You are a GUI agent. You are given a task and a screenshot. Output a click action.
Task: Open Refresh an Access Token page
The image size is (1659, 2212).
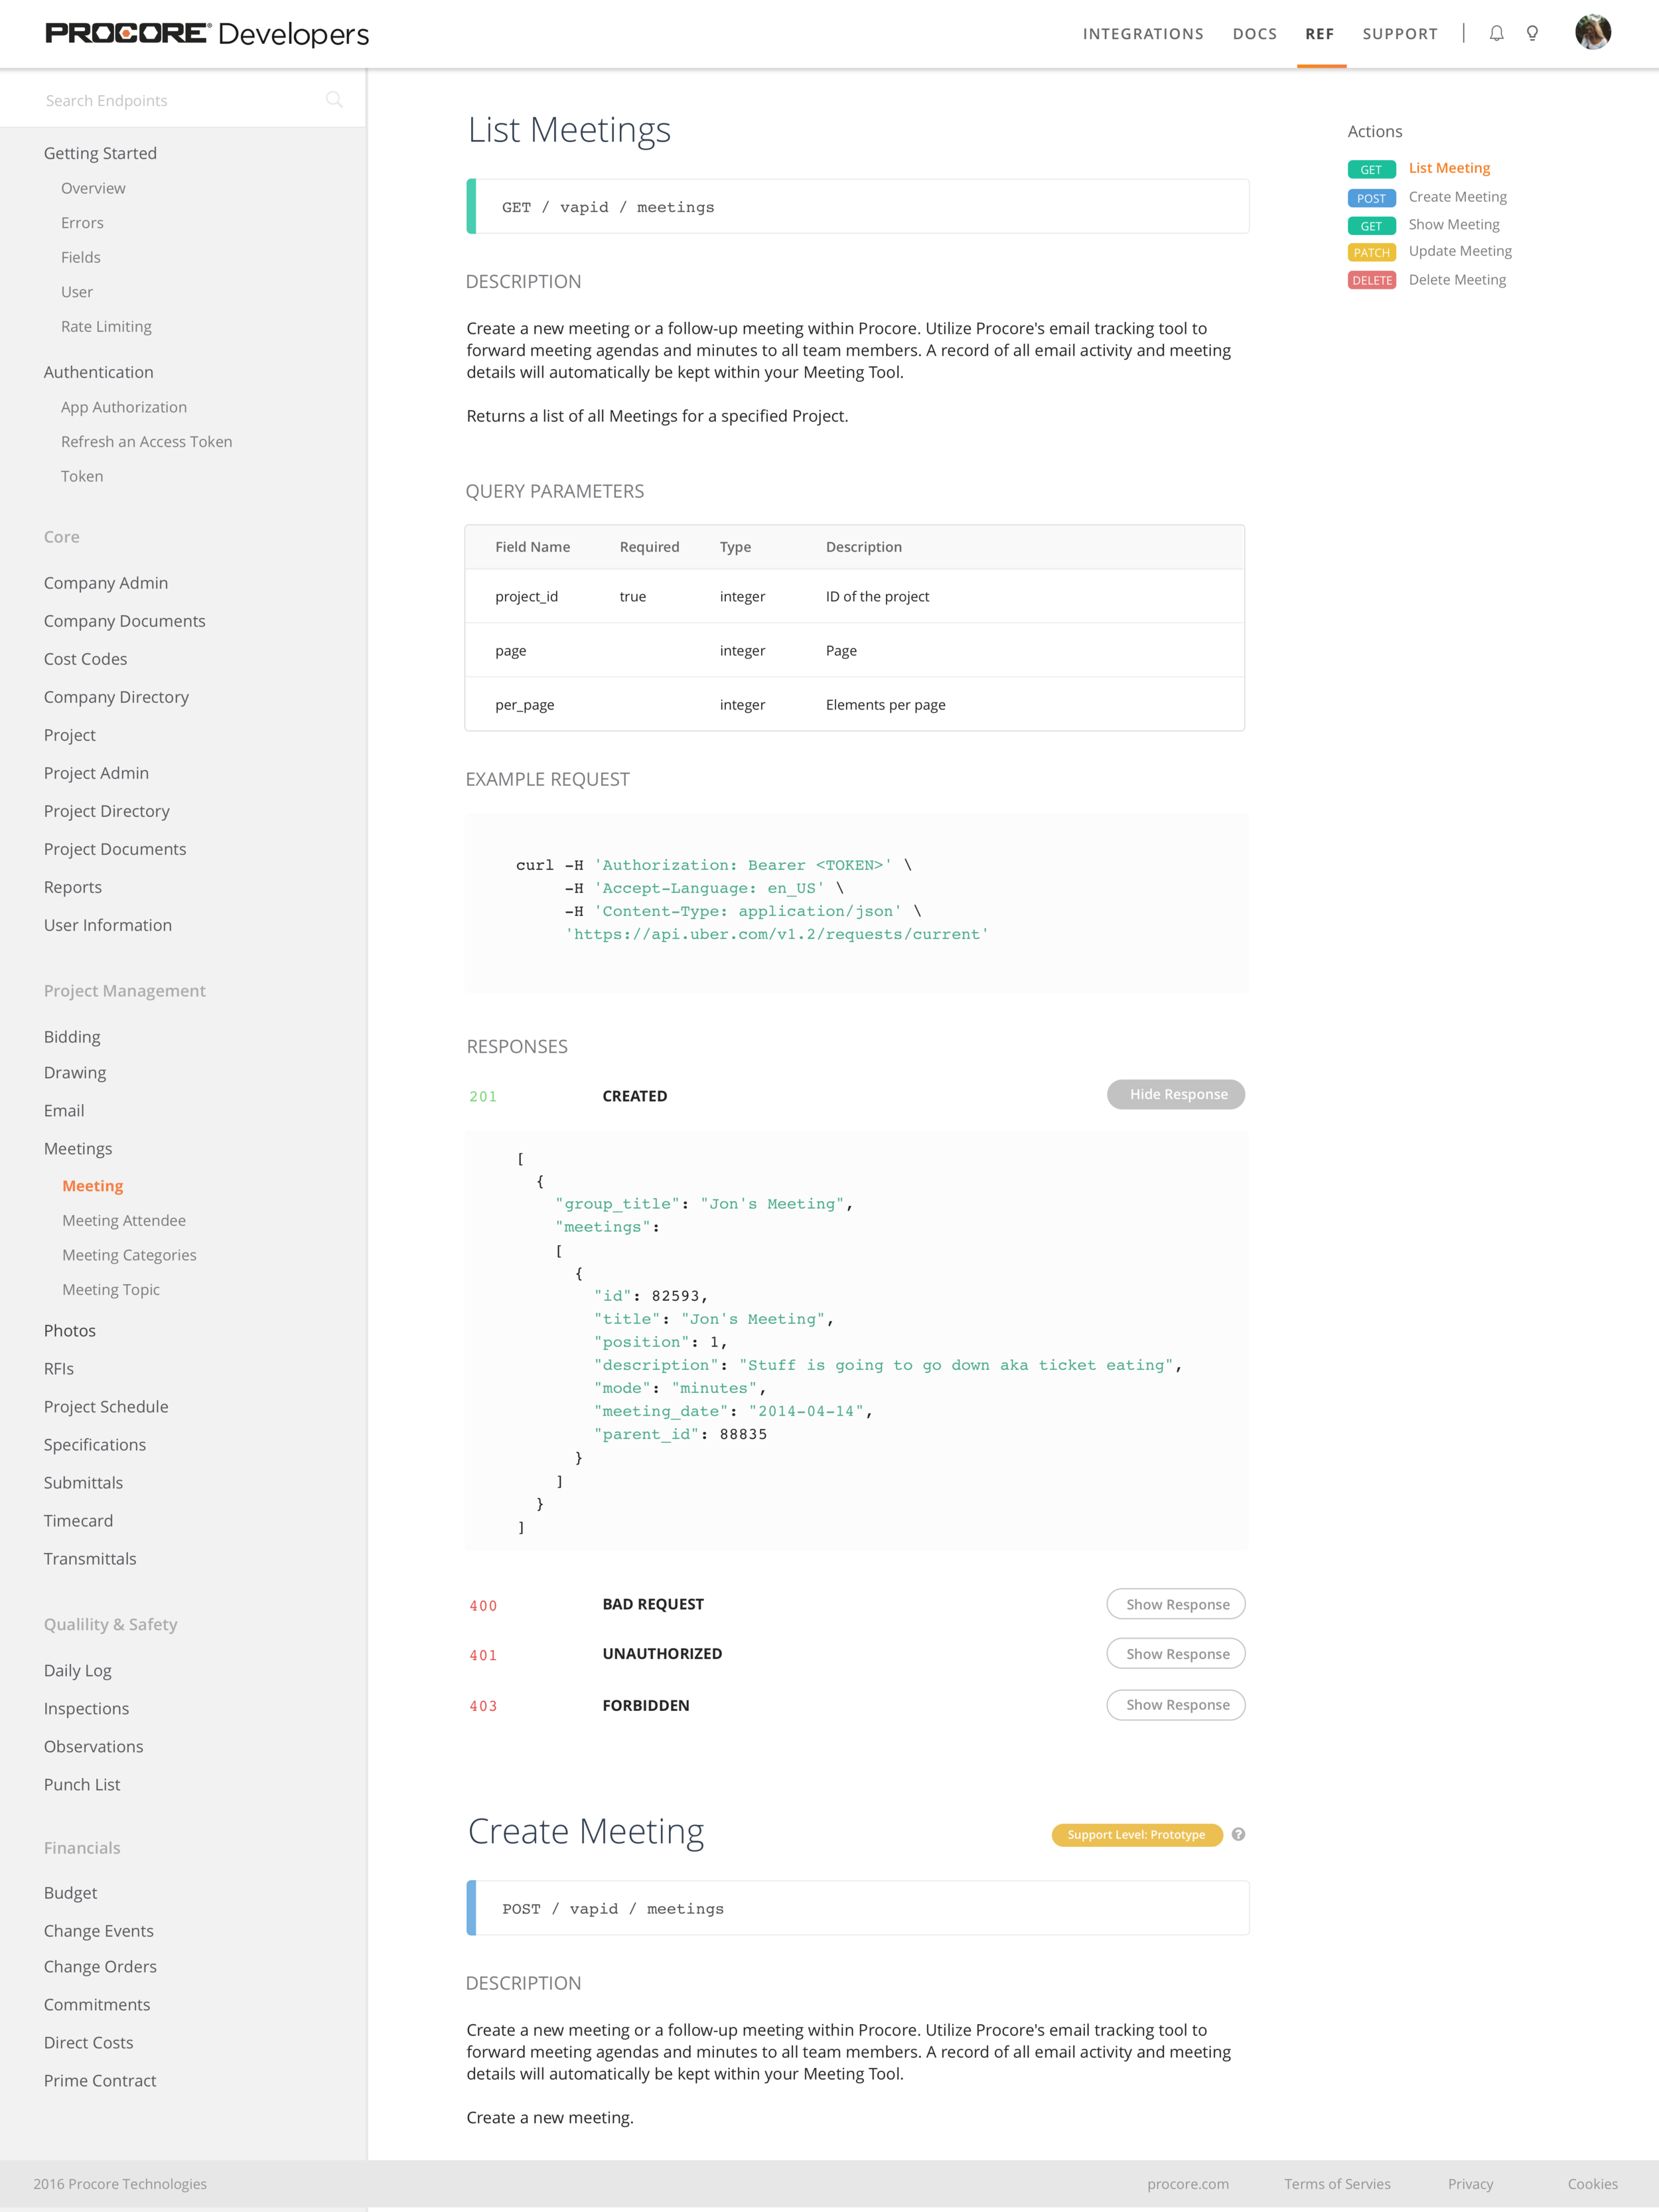146,442
